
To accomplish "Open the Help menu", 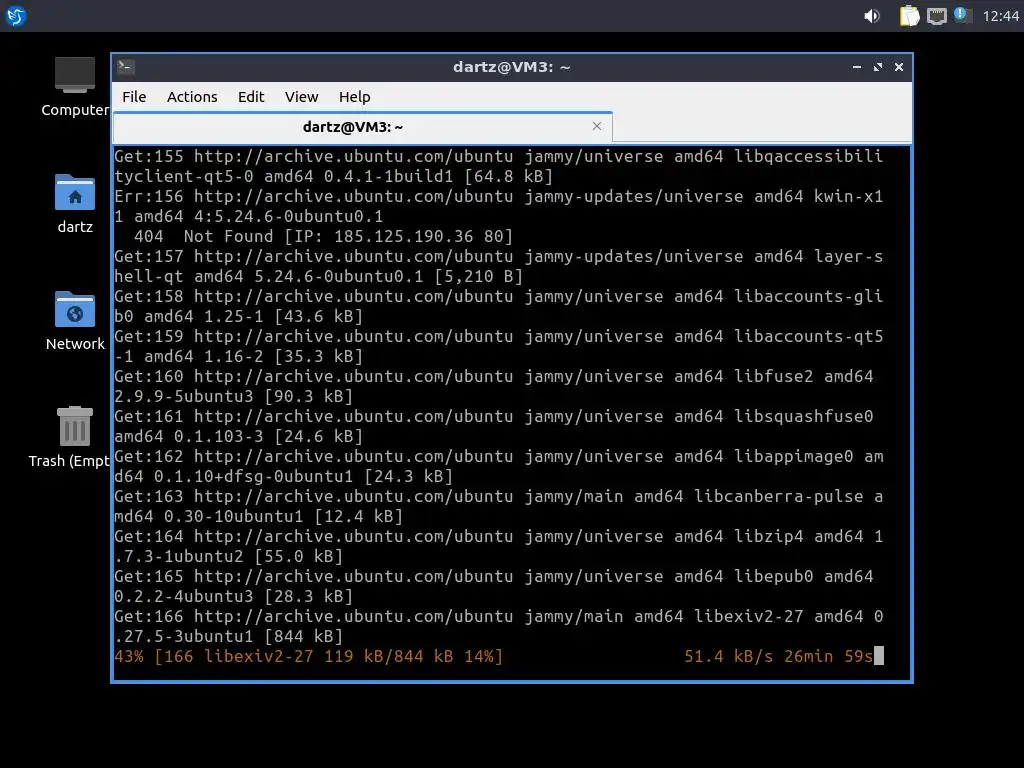I will coord(355,97).
